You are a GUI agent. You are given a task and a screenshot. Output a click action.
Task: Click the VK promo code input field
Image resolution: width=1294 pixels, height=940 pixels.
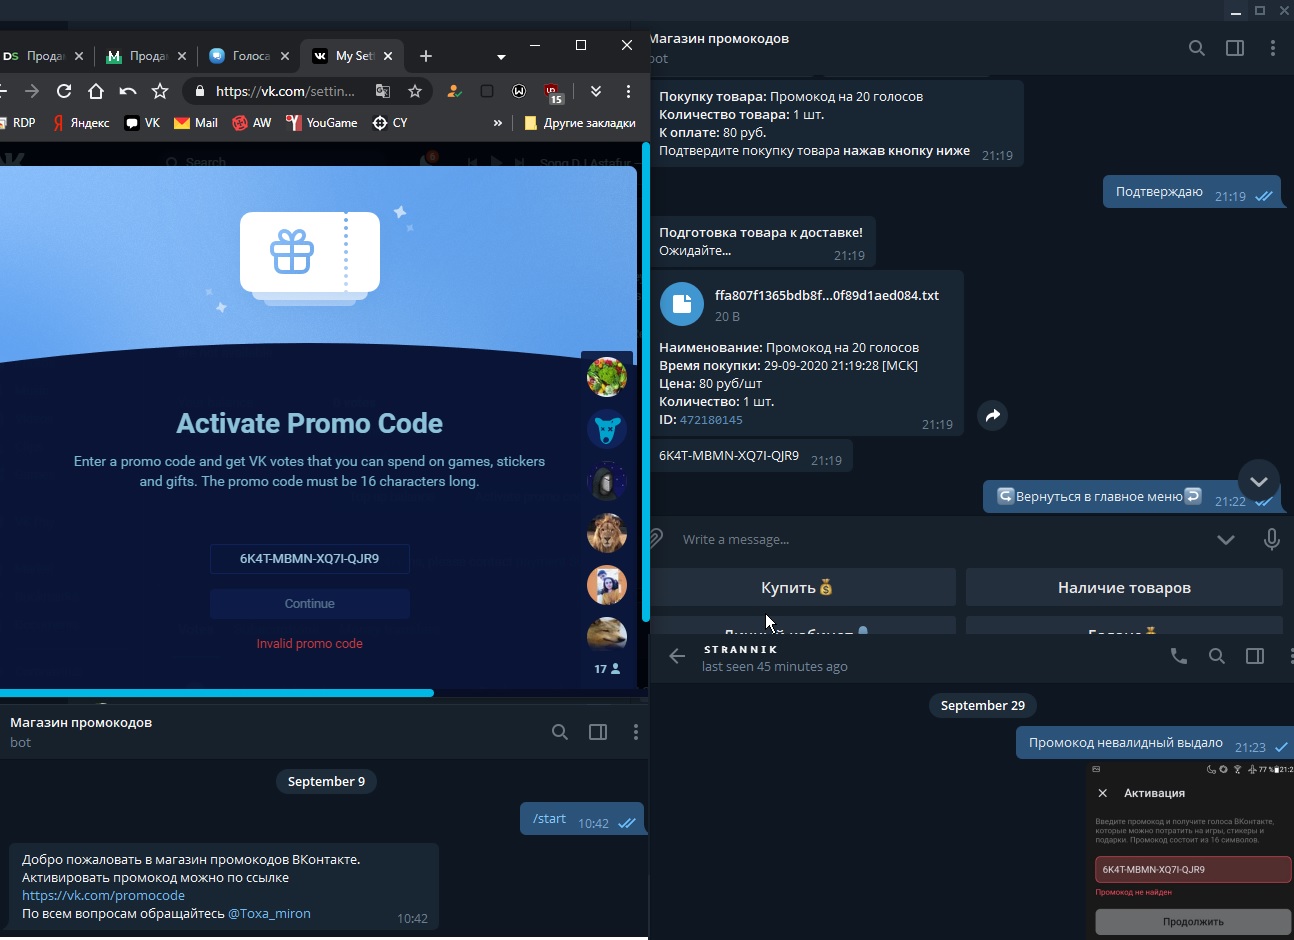[x=310, y=559]
